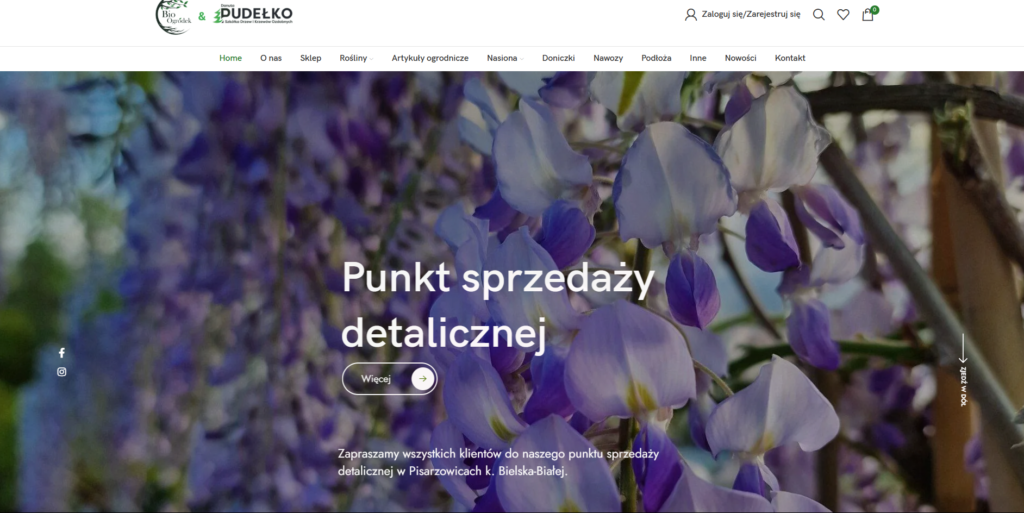Expand the Nasiona dropdown menu
Image resolution: width=1024 pixels, height=513 pixels.
point(505,58)
